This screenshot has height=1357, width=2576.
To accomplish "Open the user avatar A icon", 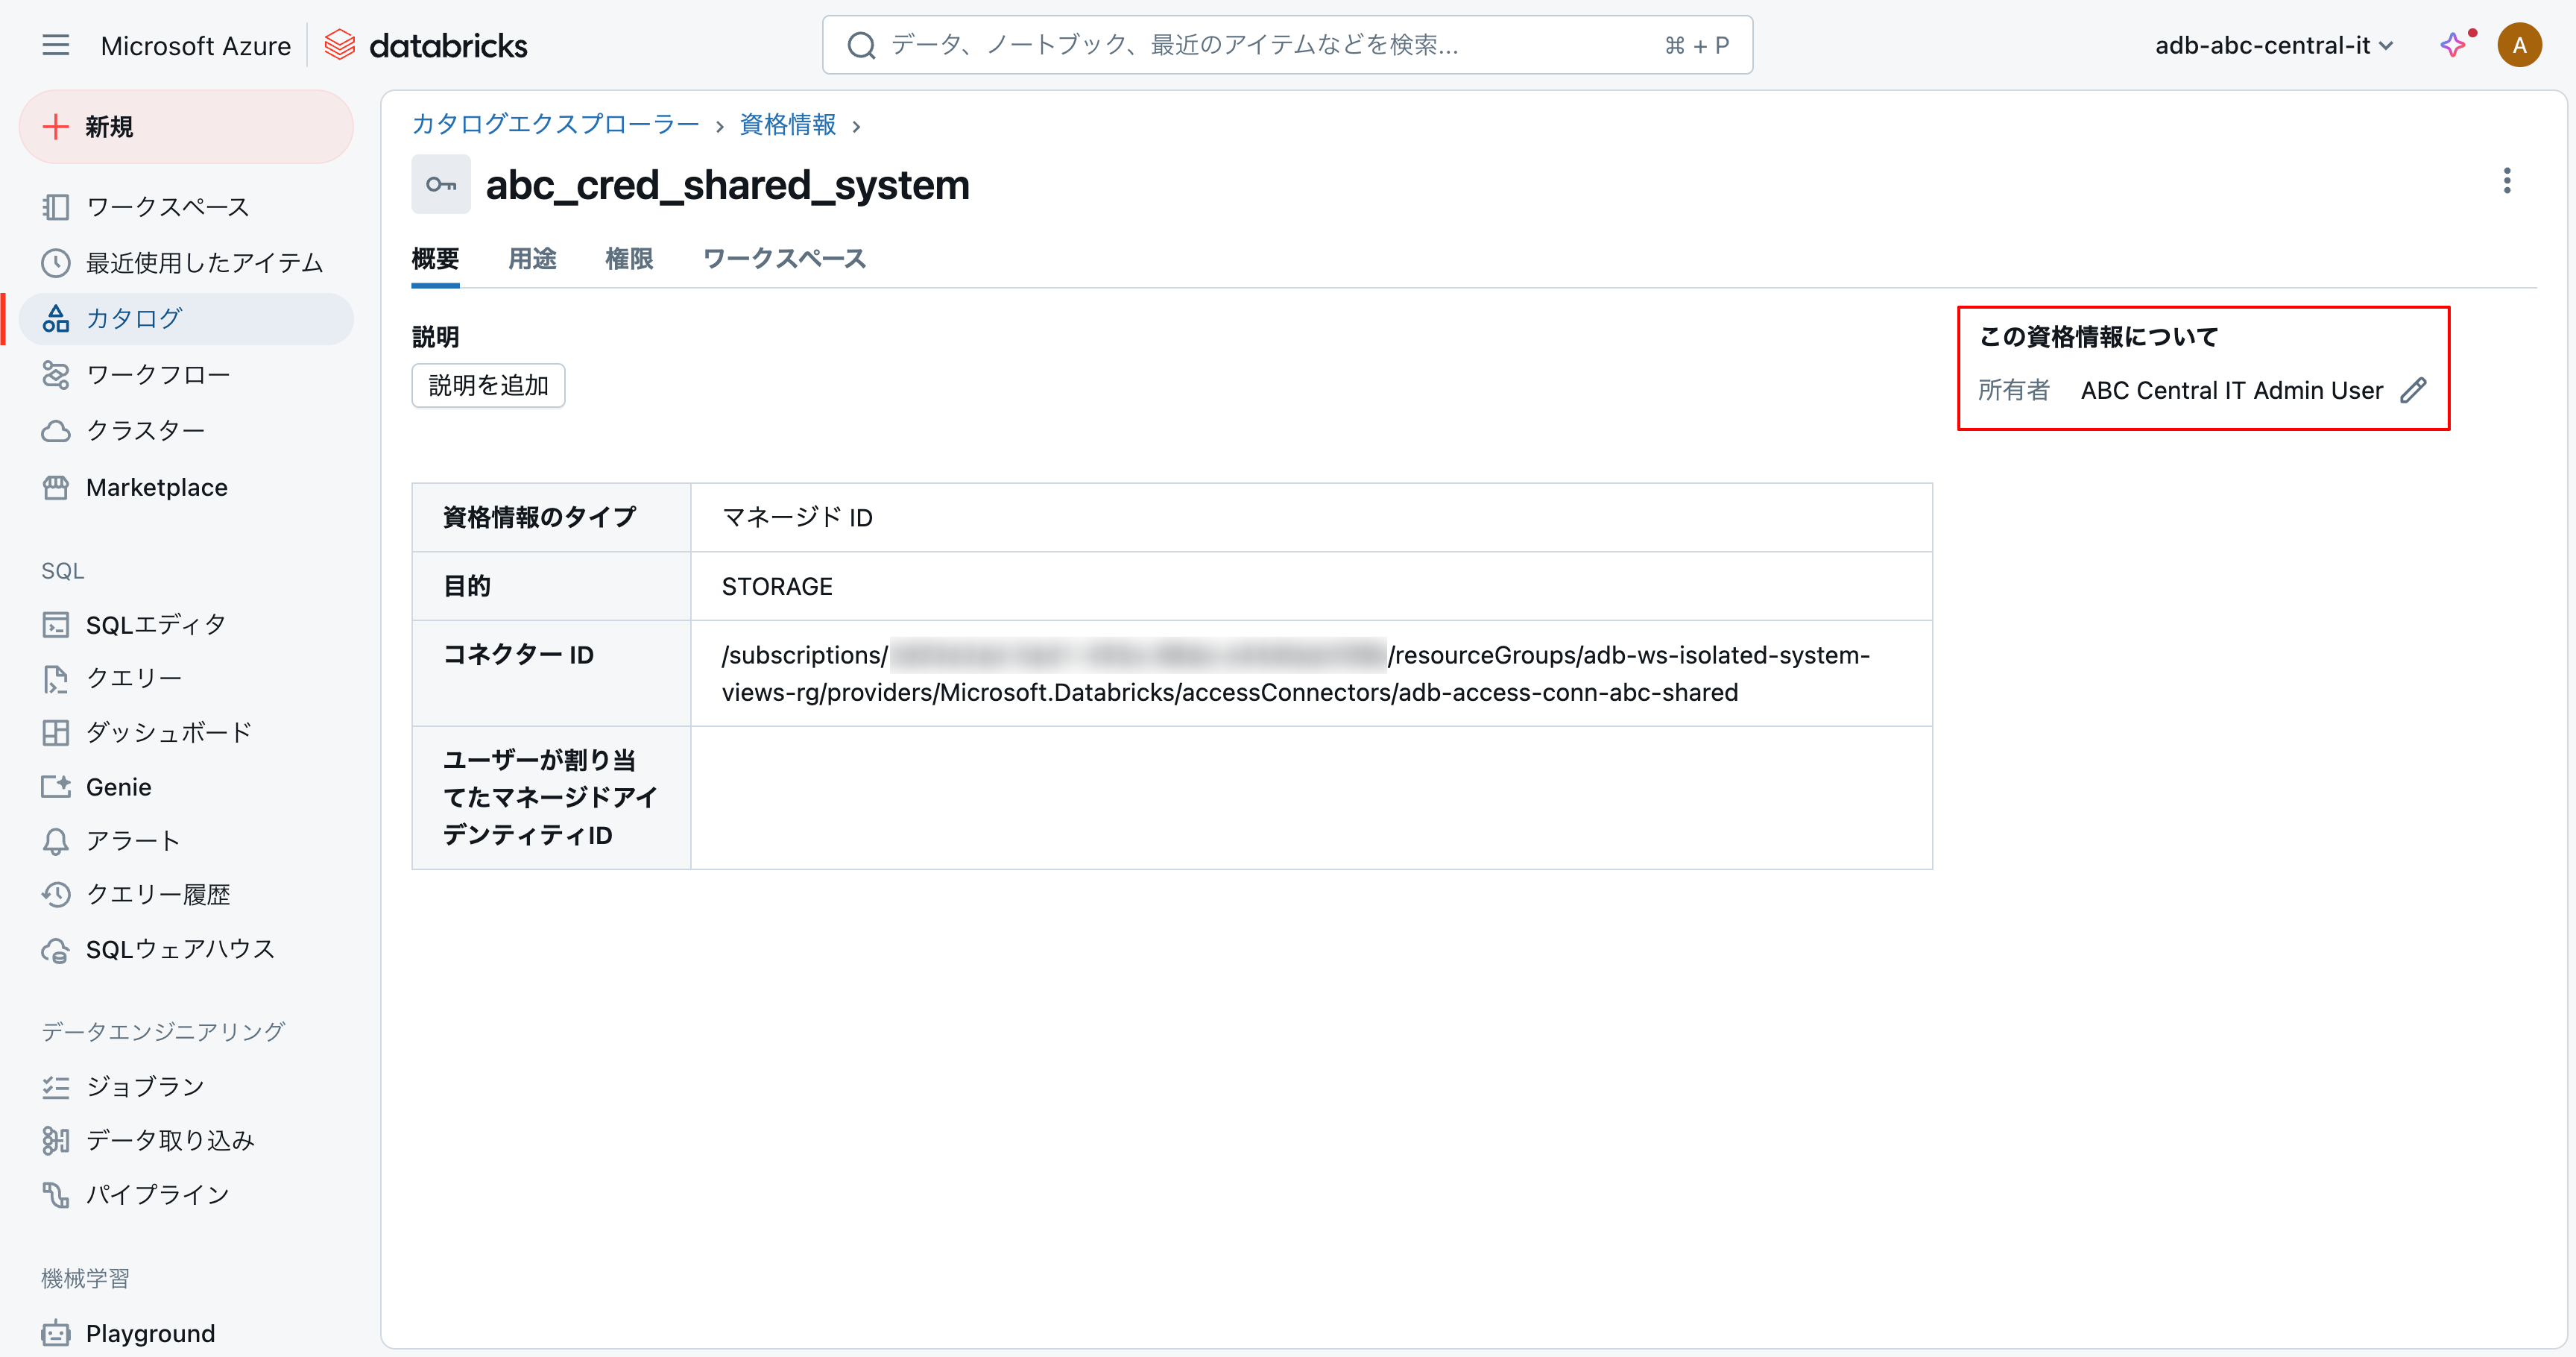I will 2519,45.
